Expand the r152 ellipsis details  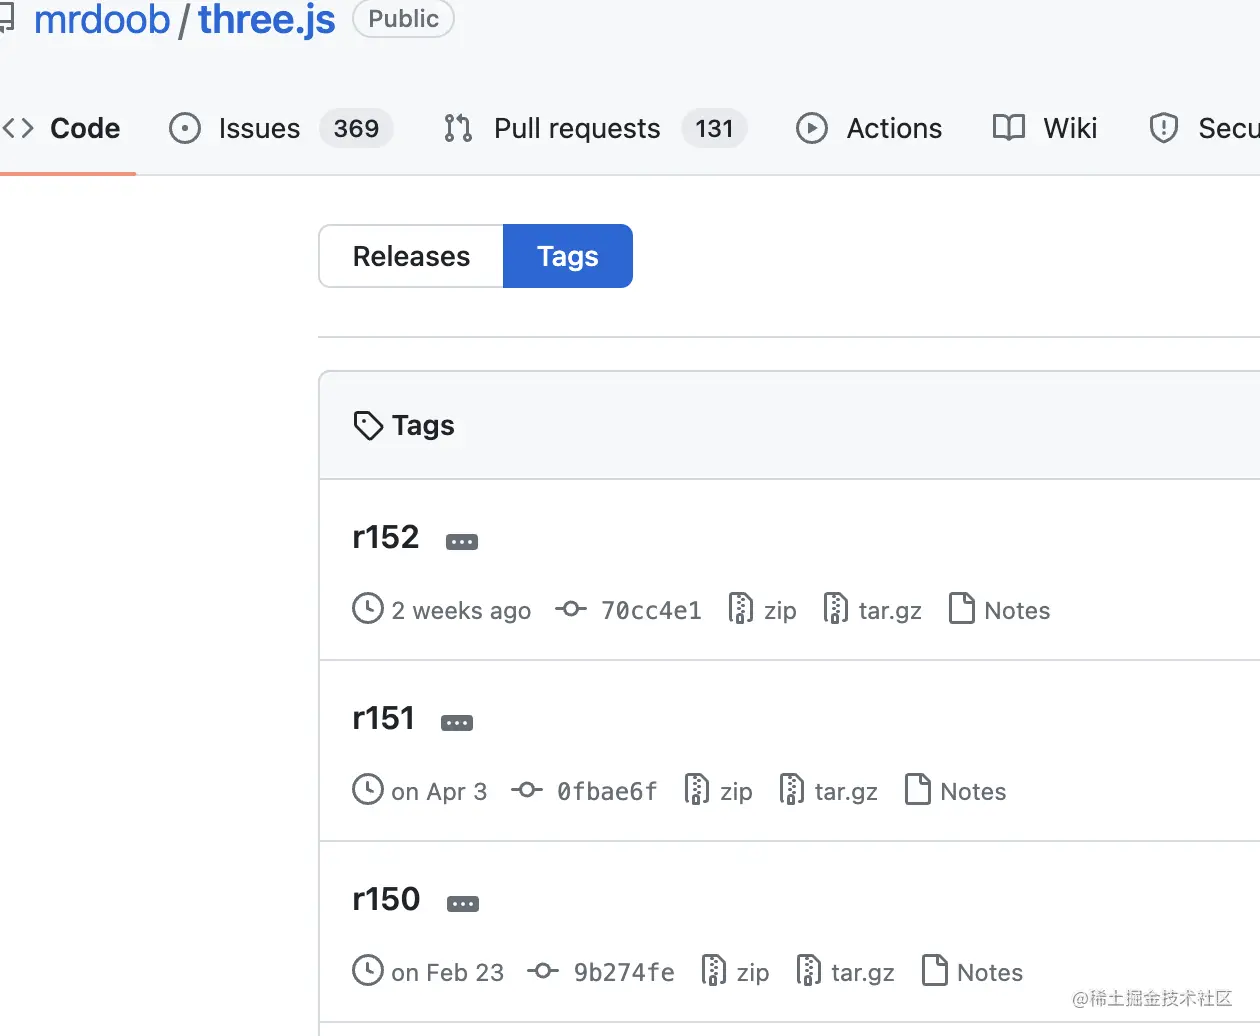(462, 542)
